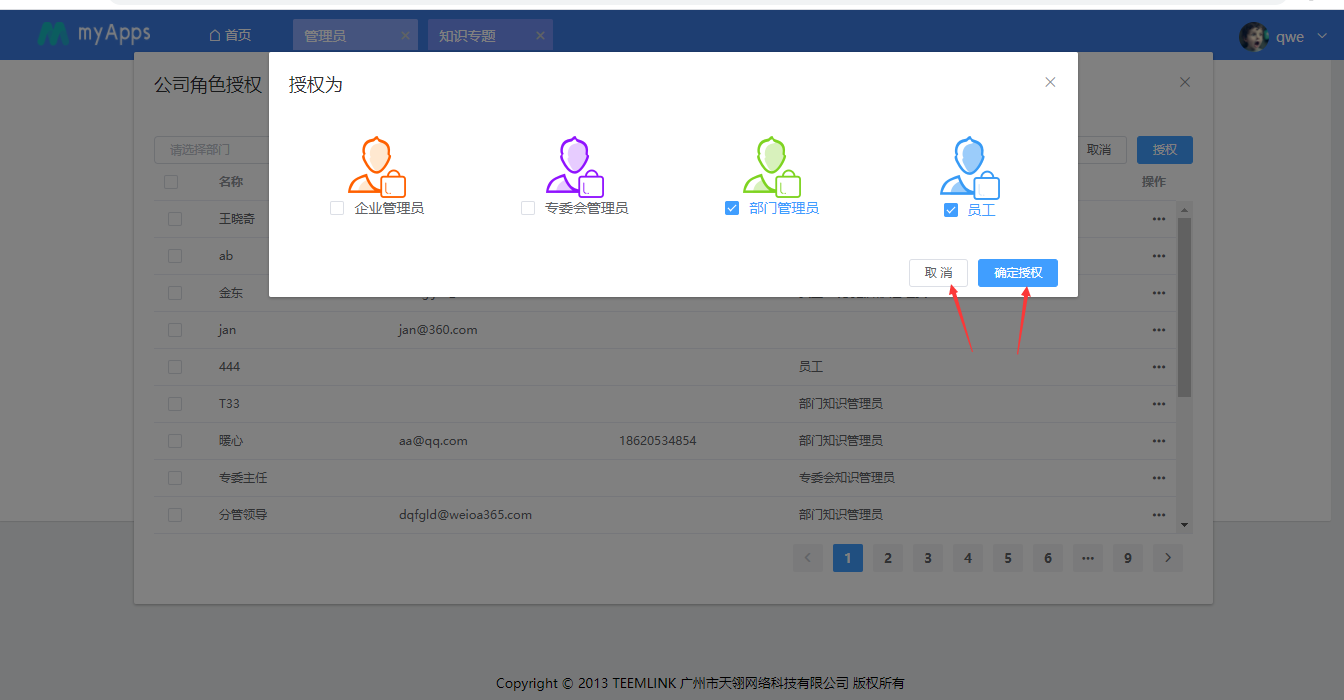Screen dimensions: 1344x700
Task: Click the 确定授权 confirm button
Action: point(1017,273)
